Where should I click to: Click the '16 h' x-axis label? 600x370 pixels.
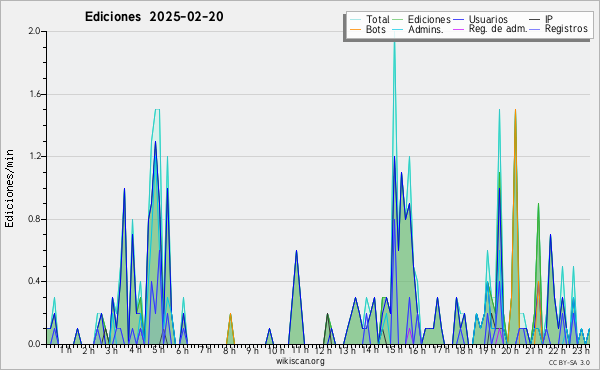click(x=417, y=351)
